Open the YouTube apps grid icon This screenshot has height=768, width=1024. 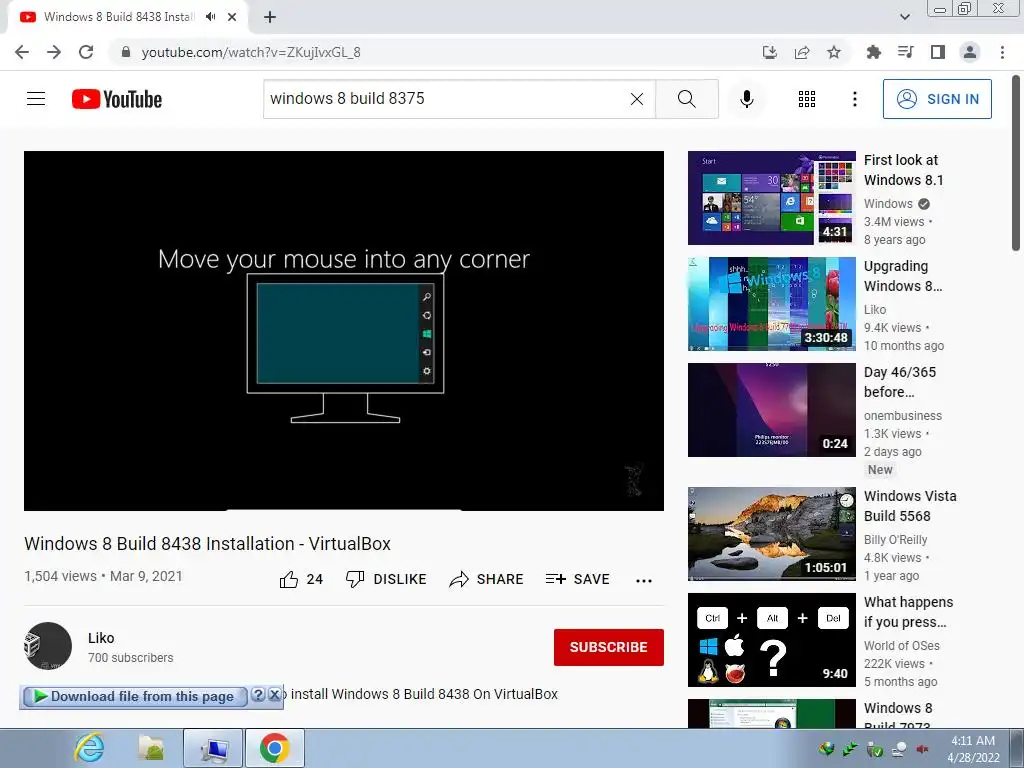pos(807,99)
